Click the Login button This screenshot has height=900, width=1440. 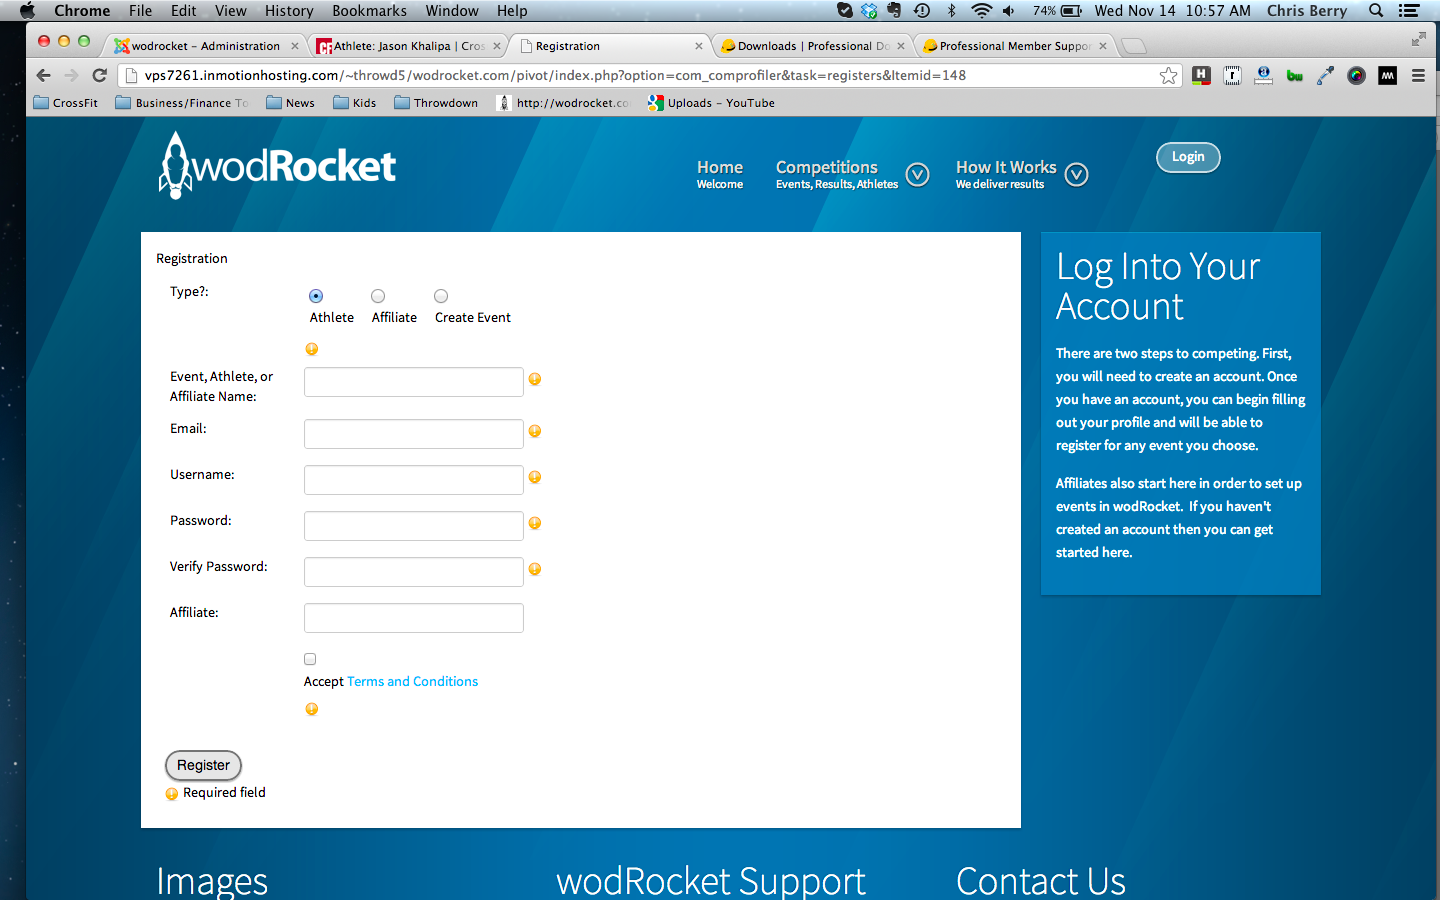(1188, 157)
